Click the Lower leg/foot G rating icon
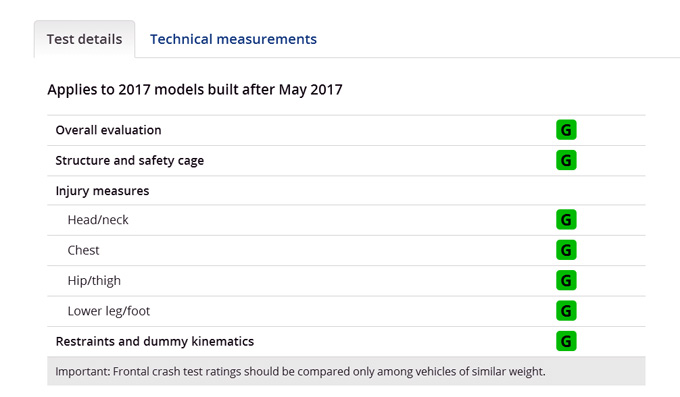The image size is (680, 397). (x=566, y=311)
